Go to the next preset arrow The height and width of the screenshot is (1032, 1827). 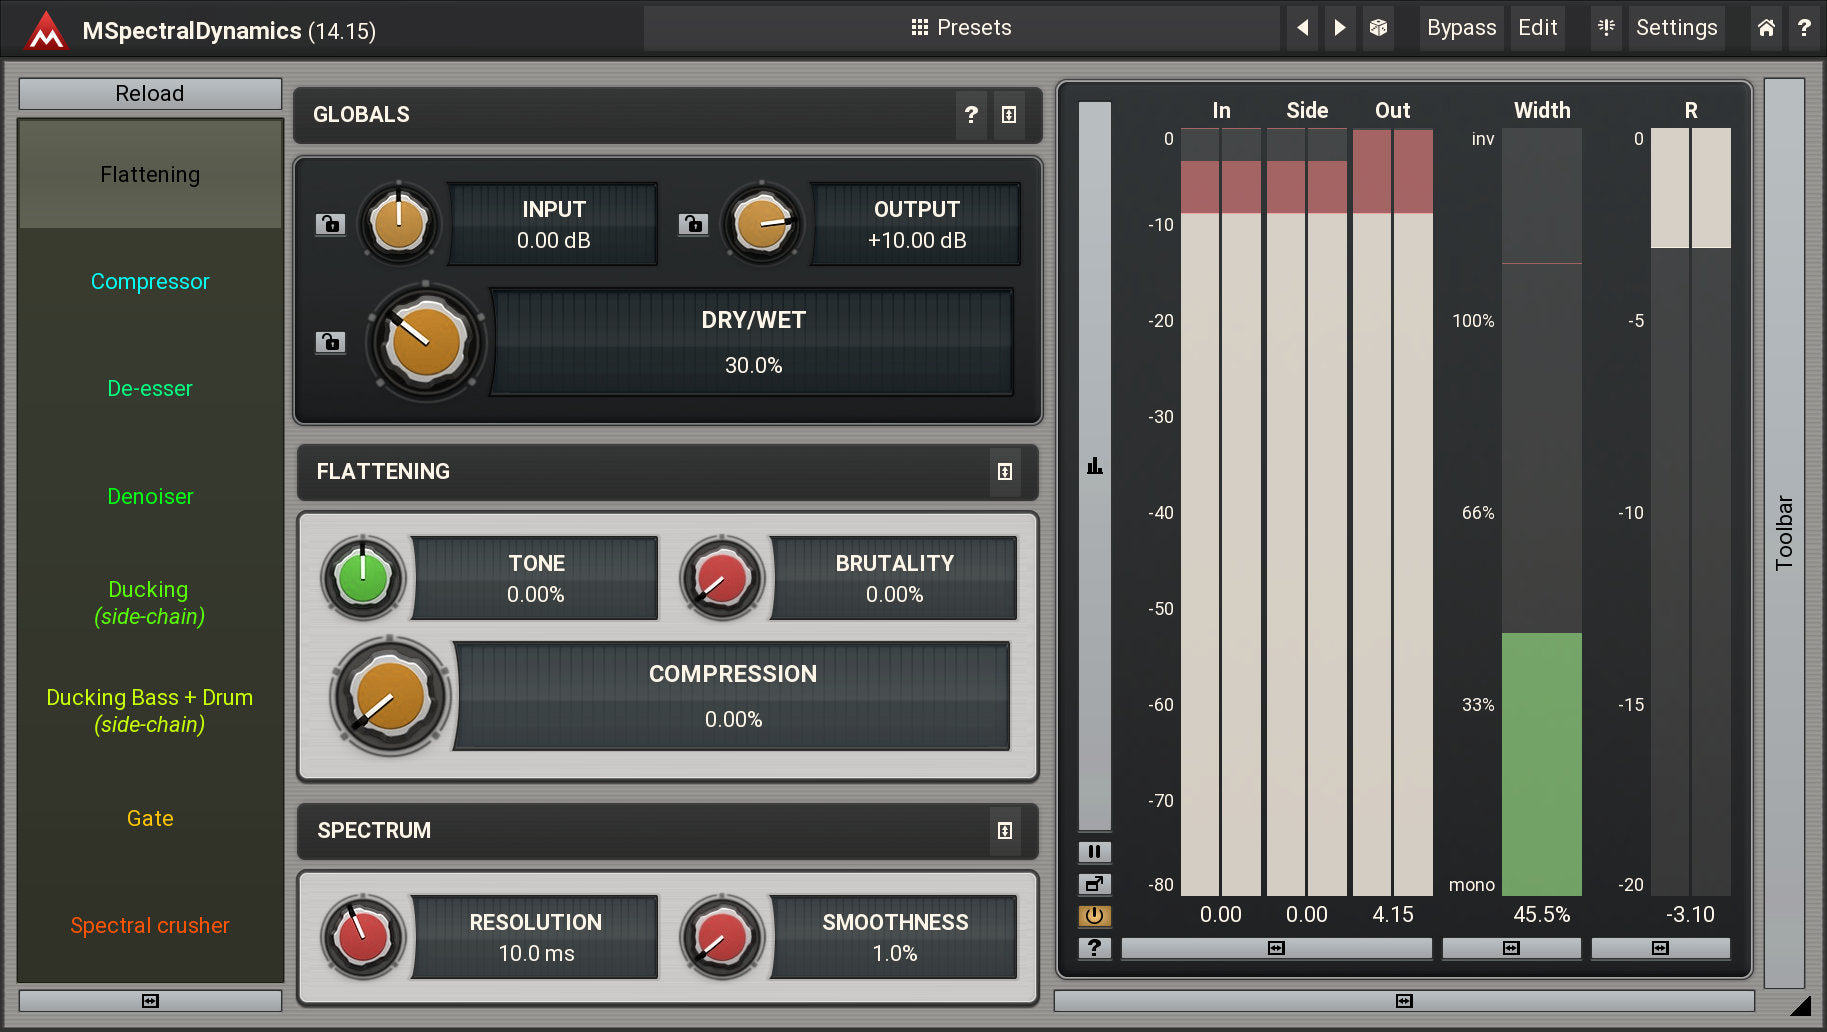point(1340,28)
